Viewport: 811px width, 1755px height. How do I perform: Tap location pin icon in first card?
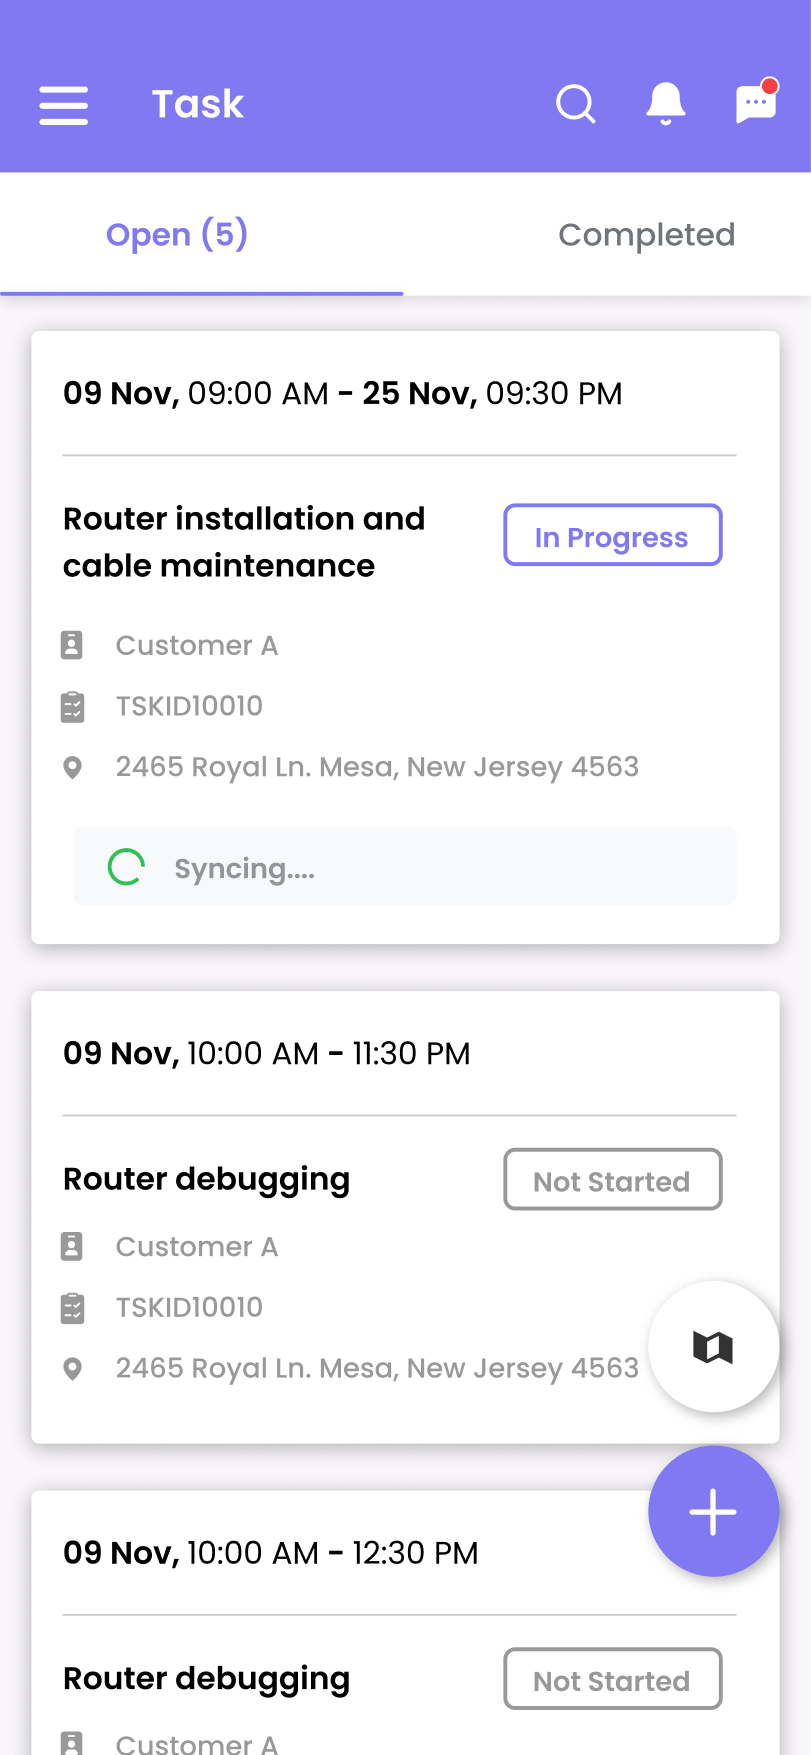[x=72, y=768]
